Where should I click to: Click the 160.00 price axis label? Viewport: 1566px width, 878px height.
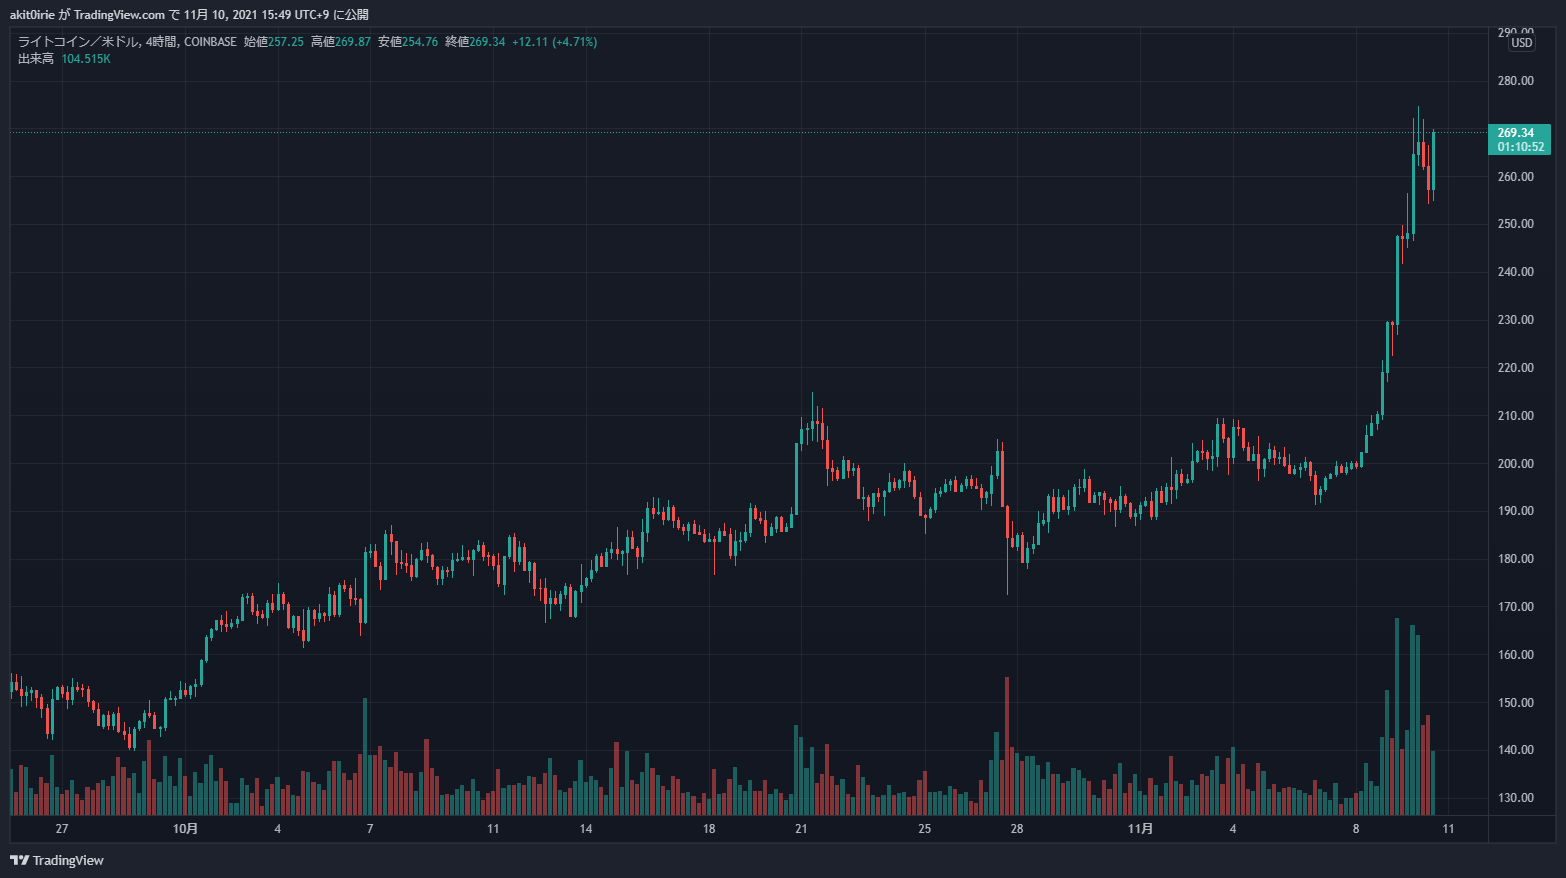click(x=1515, y=655)
